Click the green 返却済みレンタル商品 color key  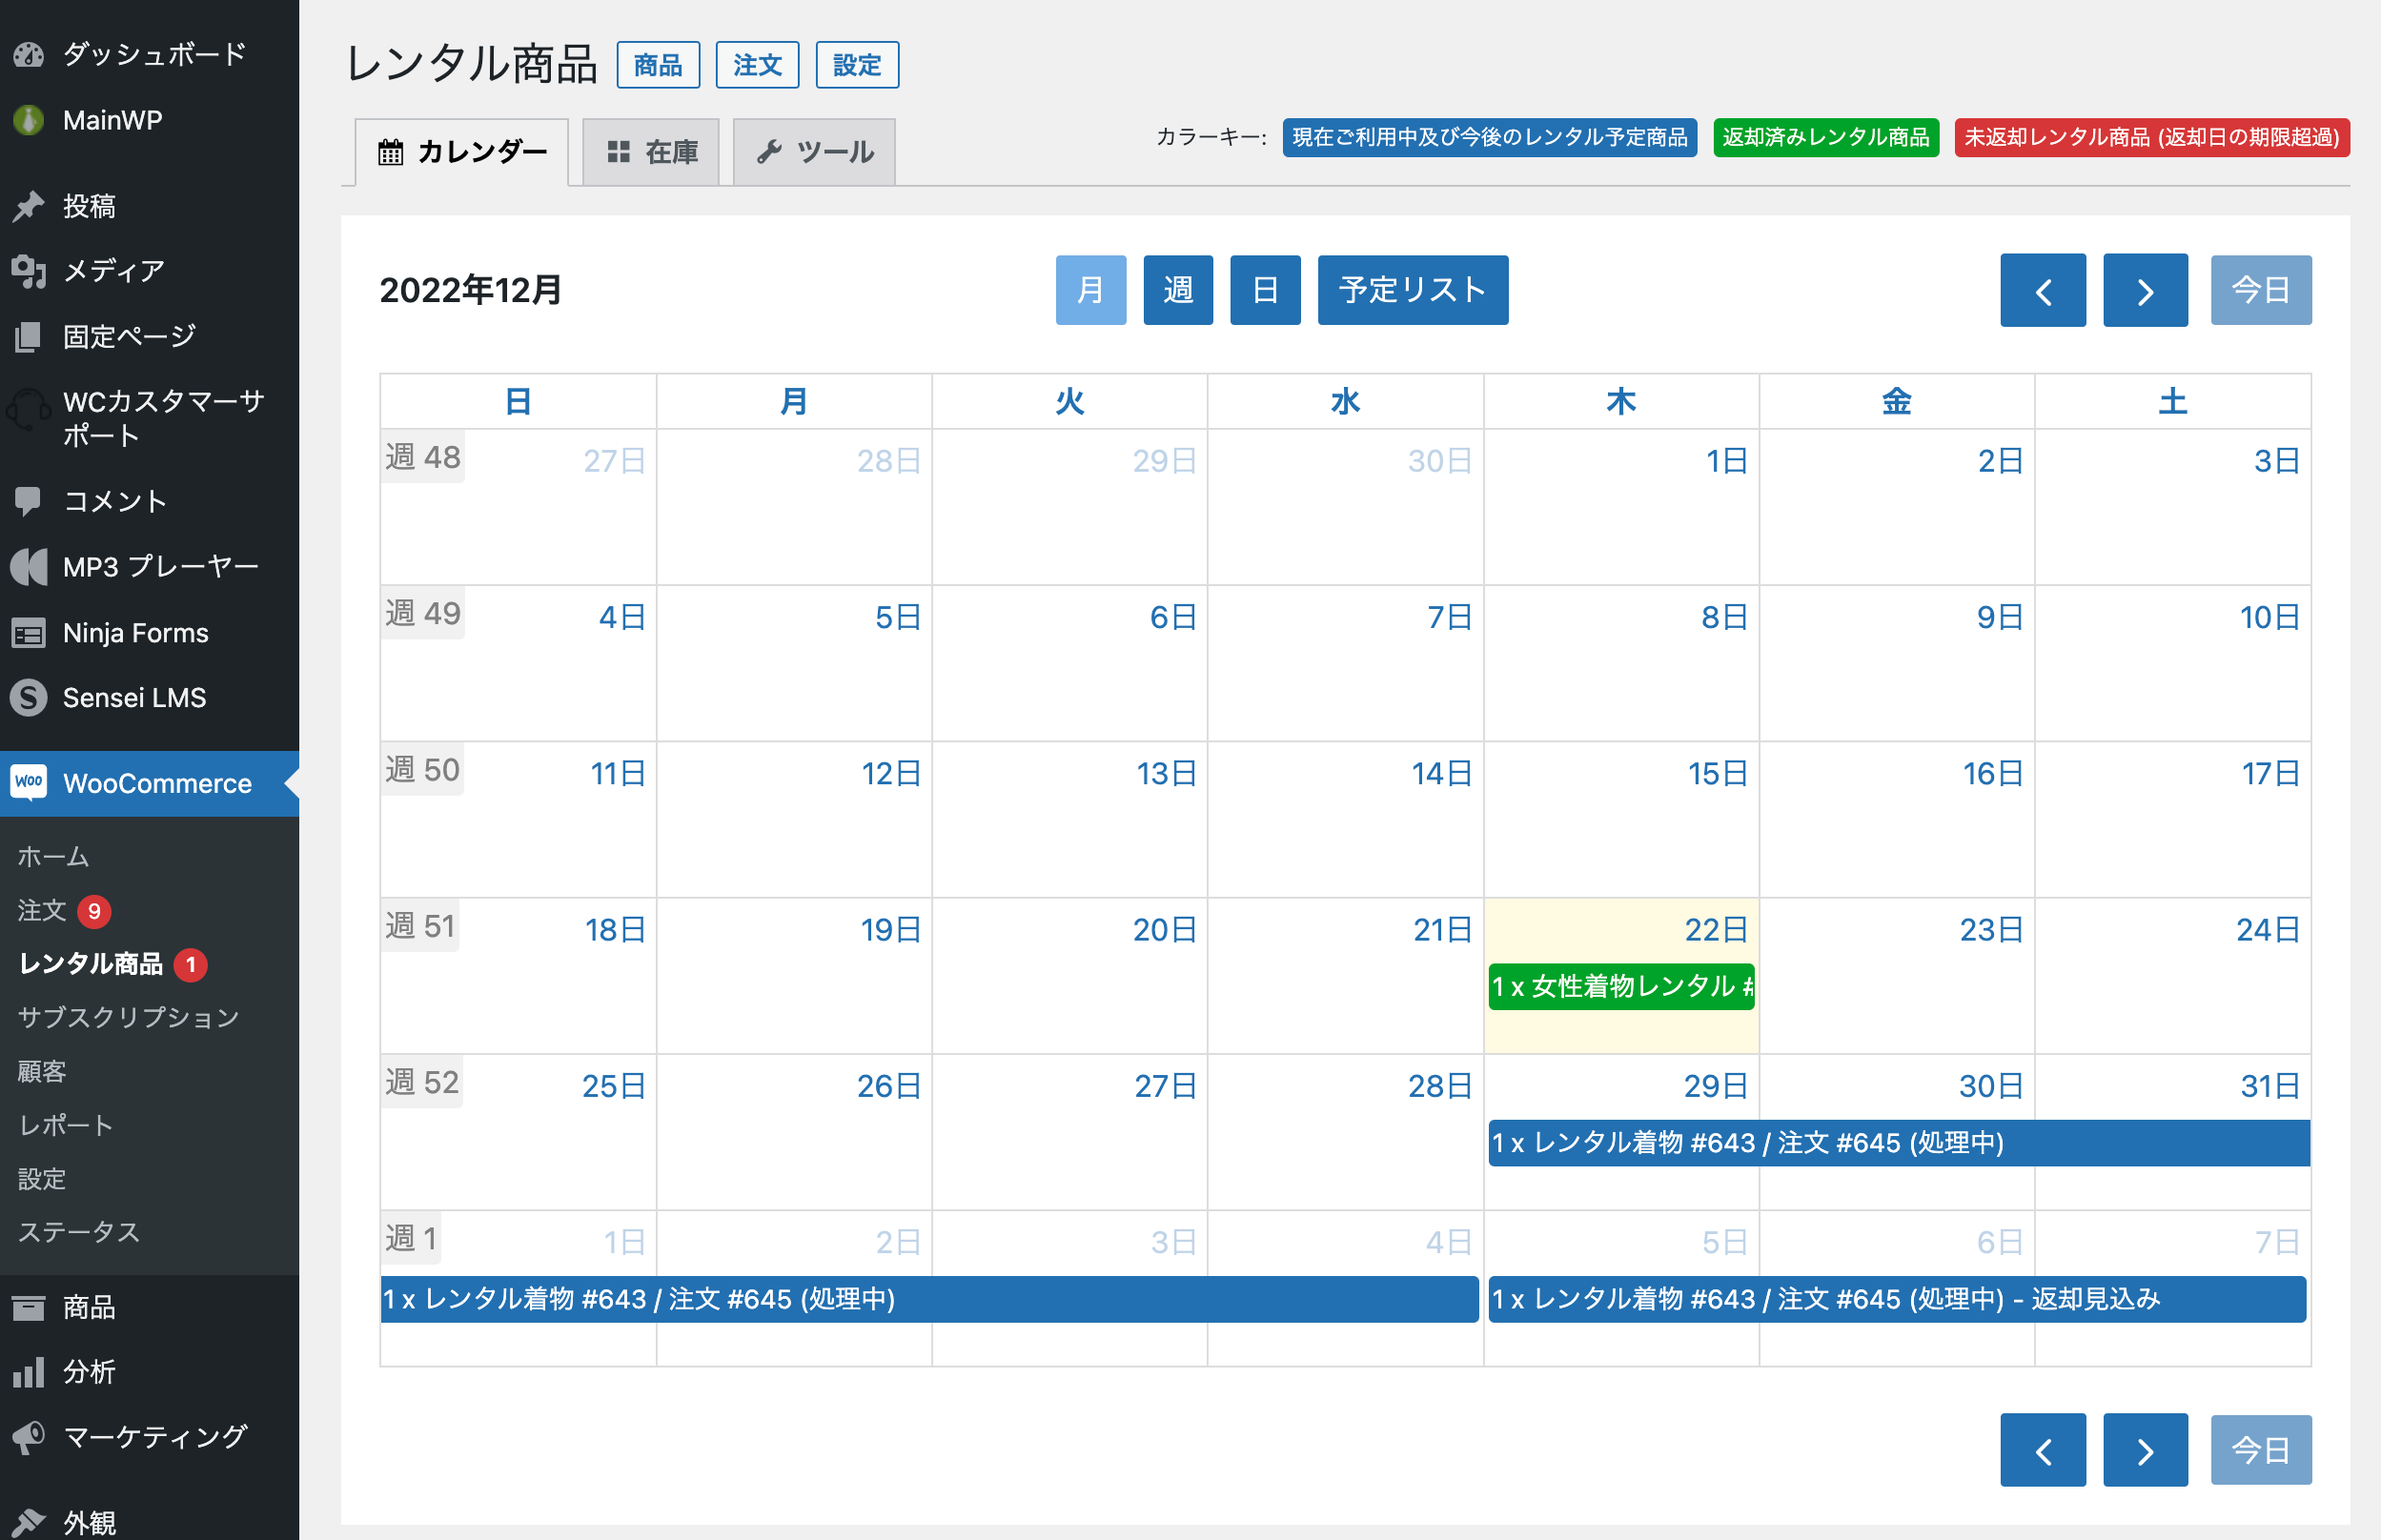tap(1826, 137)
